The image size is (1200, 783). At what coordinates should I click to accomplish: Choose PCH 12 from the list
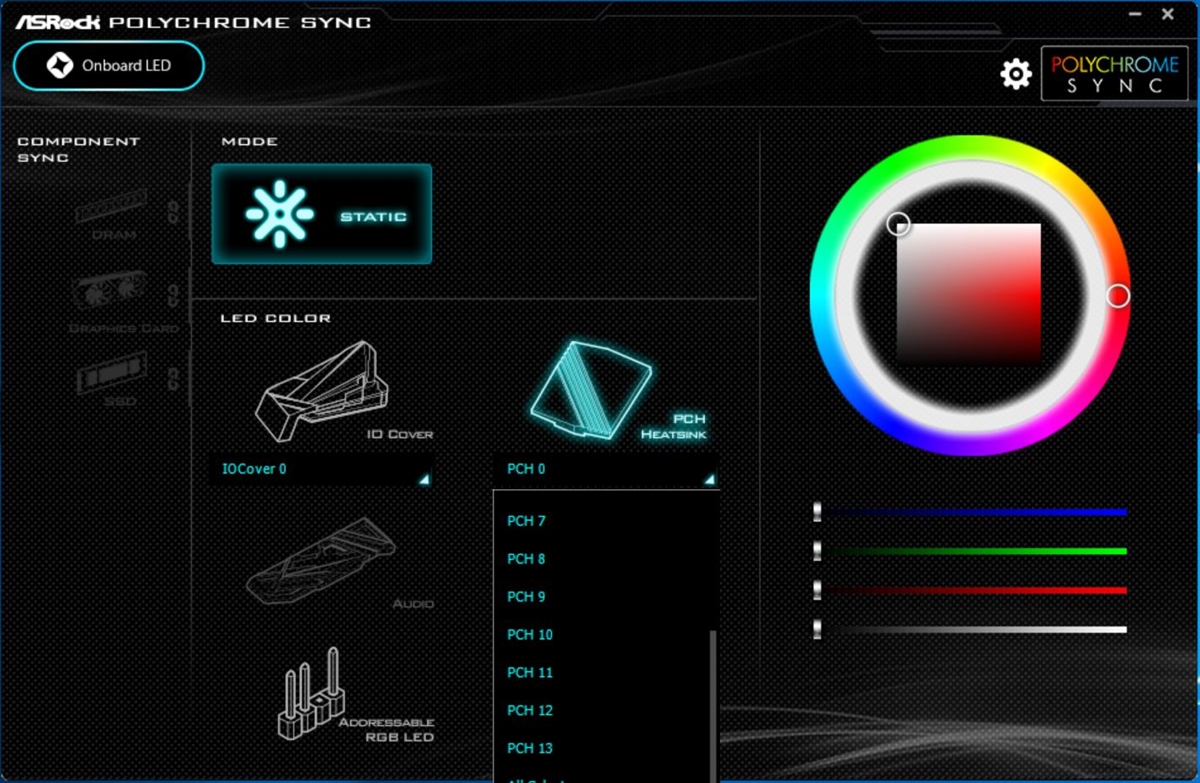529,711
